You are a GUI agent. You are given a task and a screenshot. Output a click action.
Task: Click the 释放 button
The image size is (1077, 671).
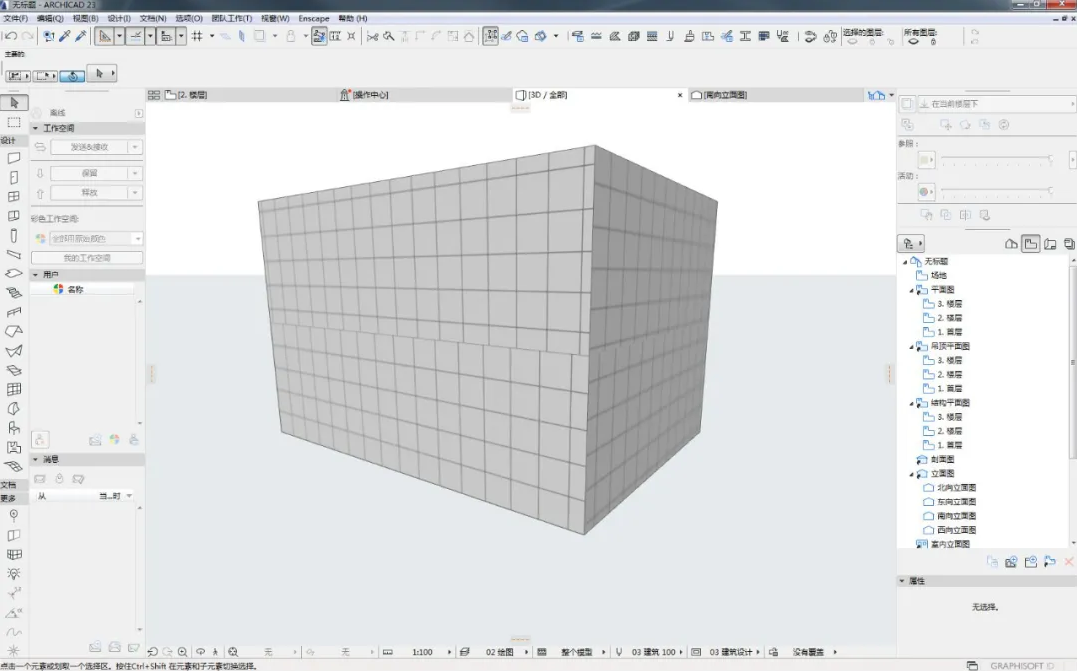pyautogui.click(x=89, y=192)
